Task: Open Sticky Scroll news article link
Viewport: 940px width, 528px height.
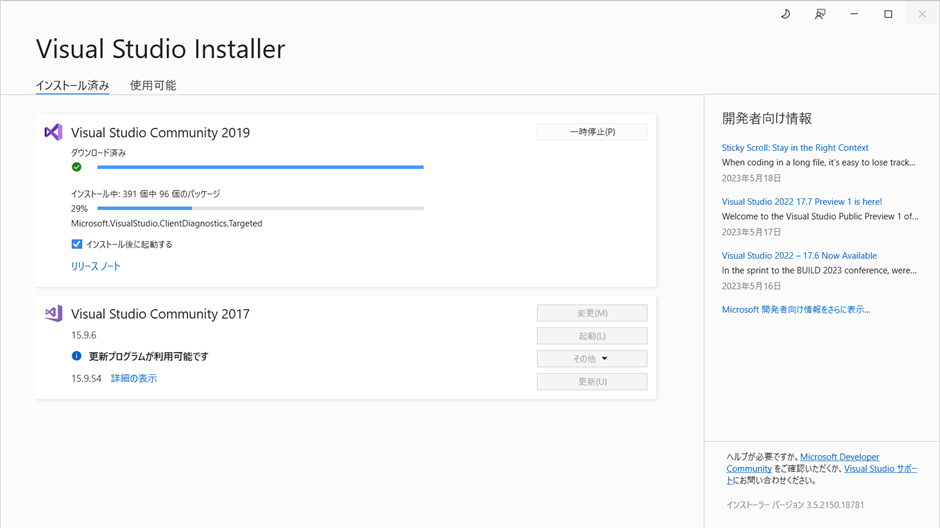Action: click(795, 148)
